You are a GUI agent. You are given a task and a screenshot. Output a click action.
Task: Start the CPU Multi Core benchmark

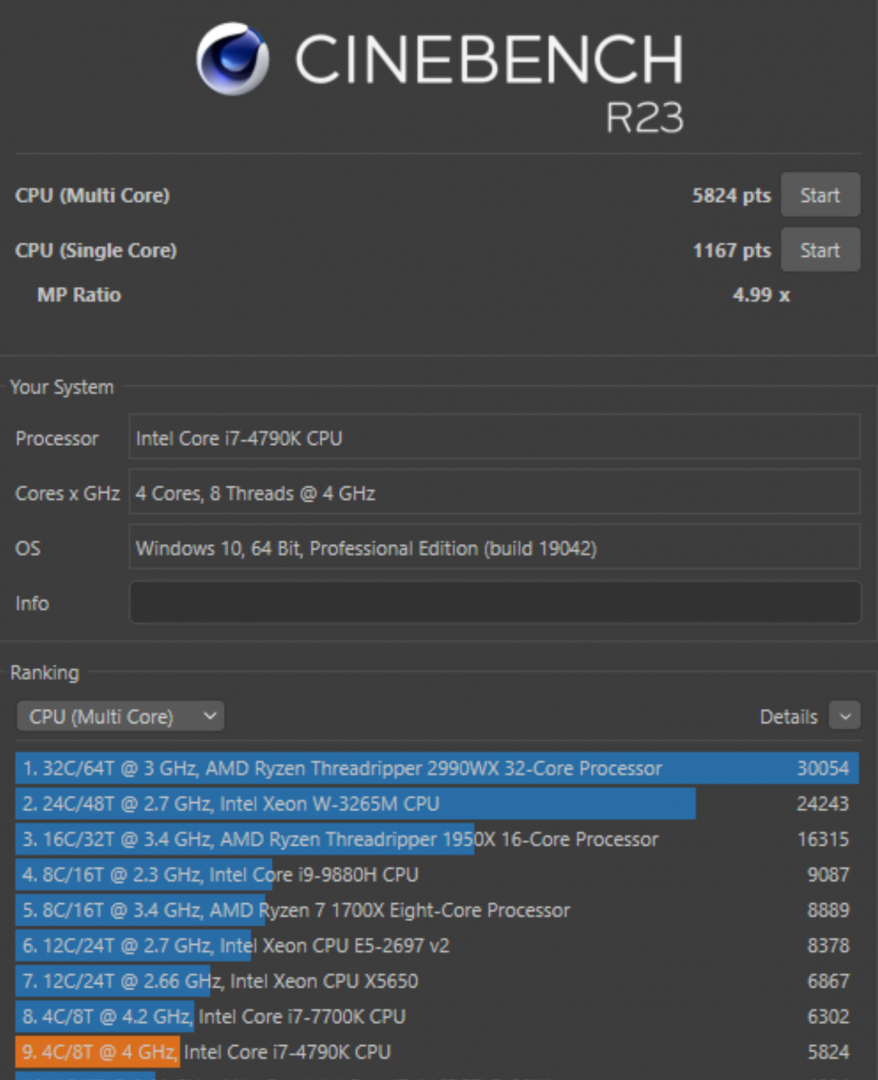820,195
